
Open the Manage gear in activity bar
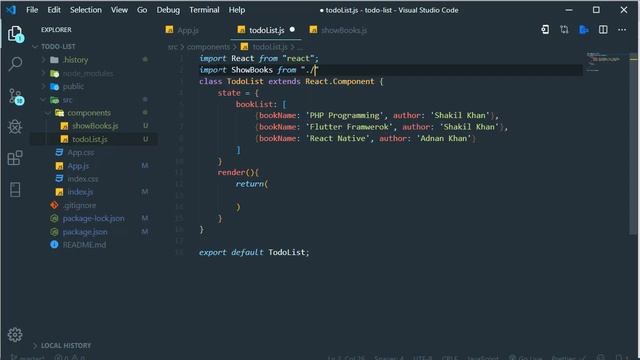pyautogui.click(x=15, y=335)
